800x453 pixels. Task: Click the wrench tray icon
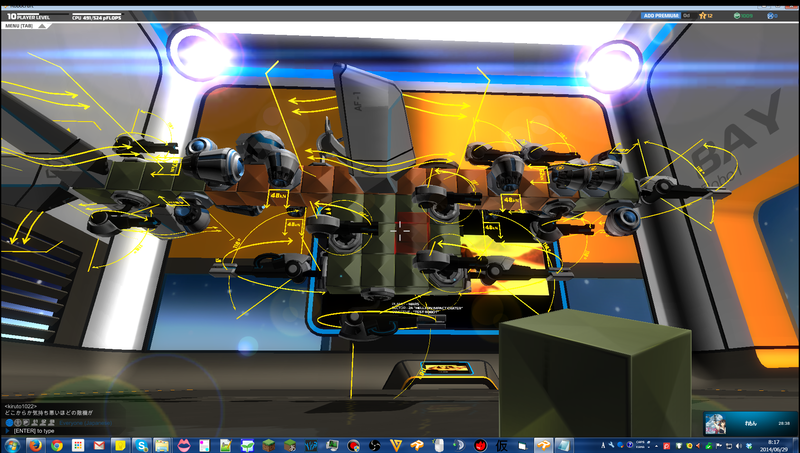click(611, 445)
